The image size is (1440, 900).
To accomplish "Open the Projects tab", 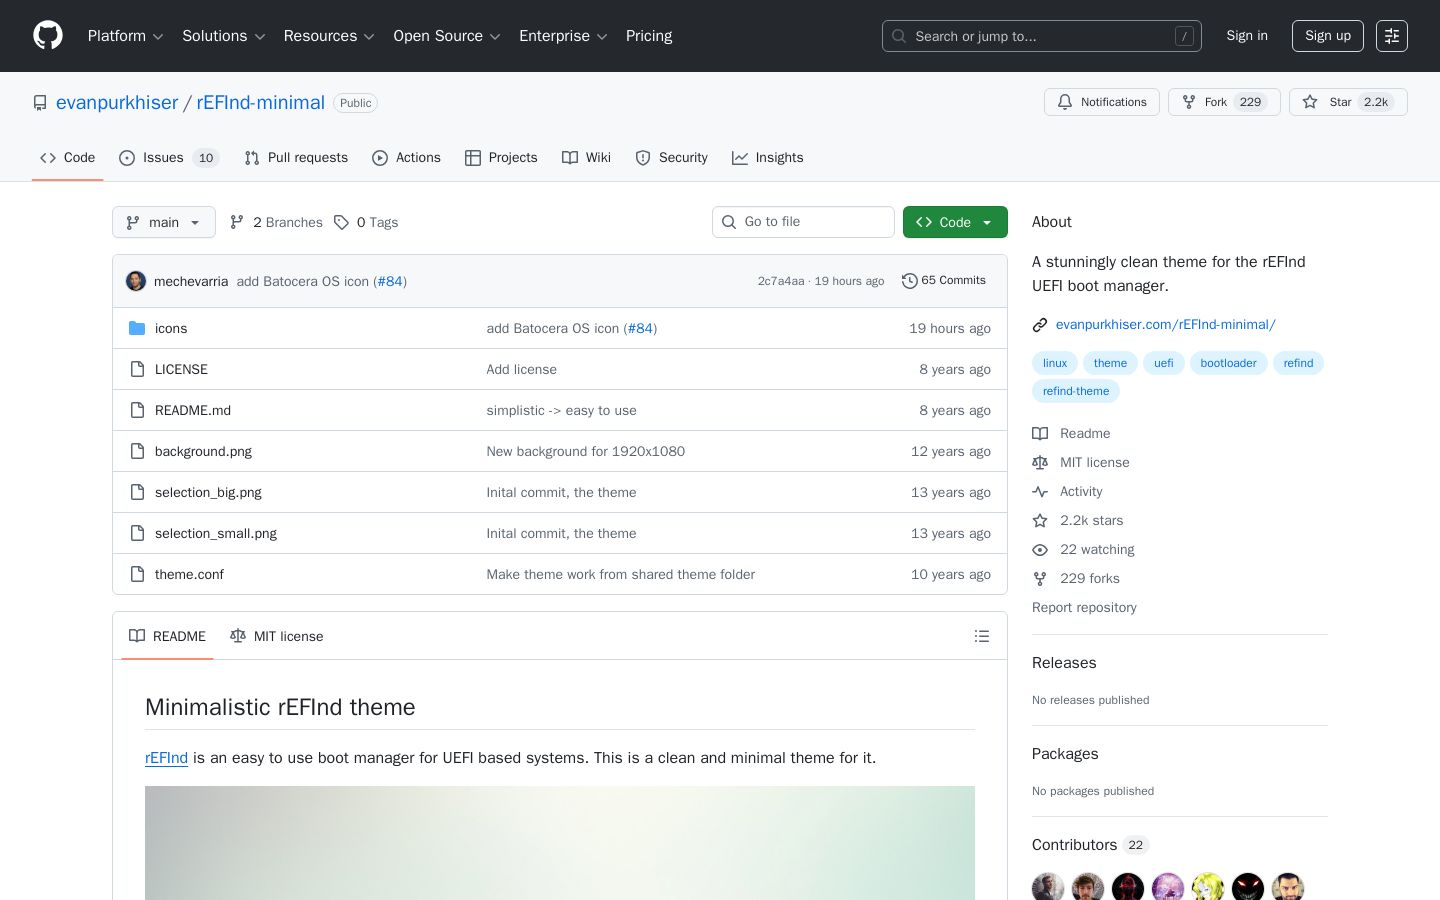I will [x=501, y=158].
